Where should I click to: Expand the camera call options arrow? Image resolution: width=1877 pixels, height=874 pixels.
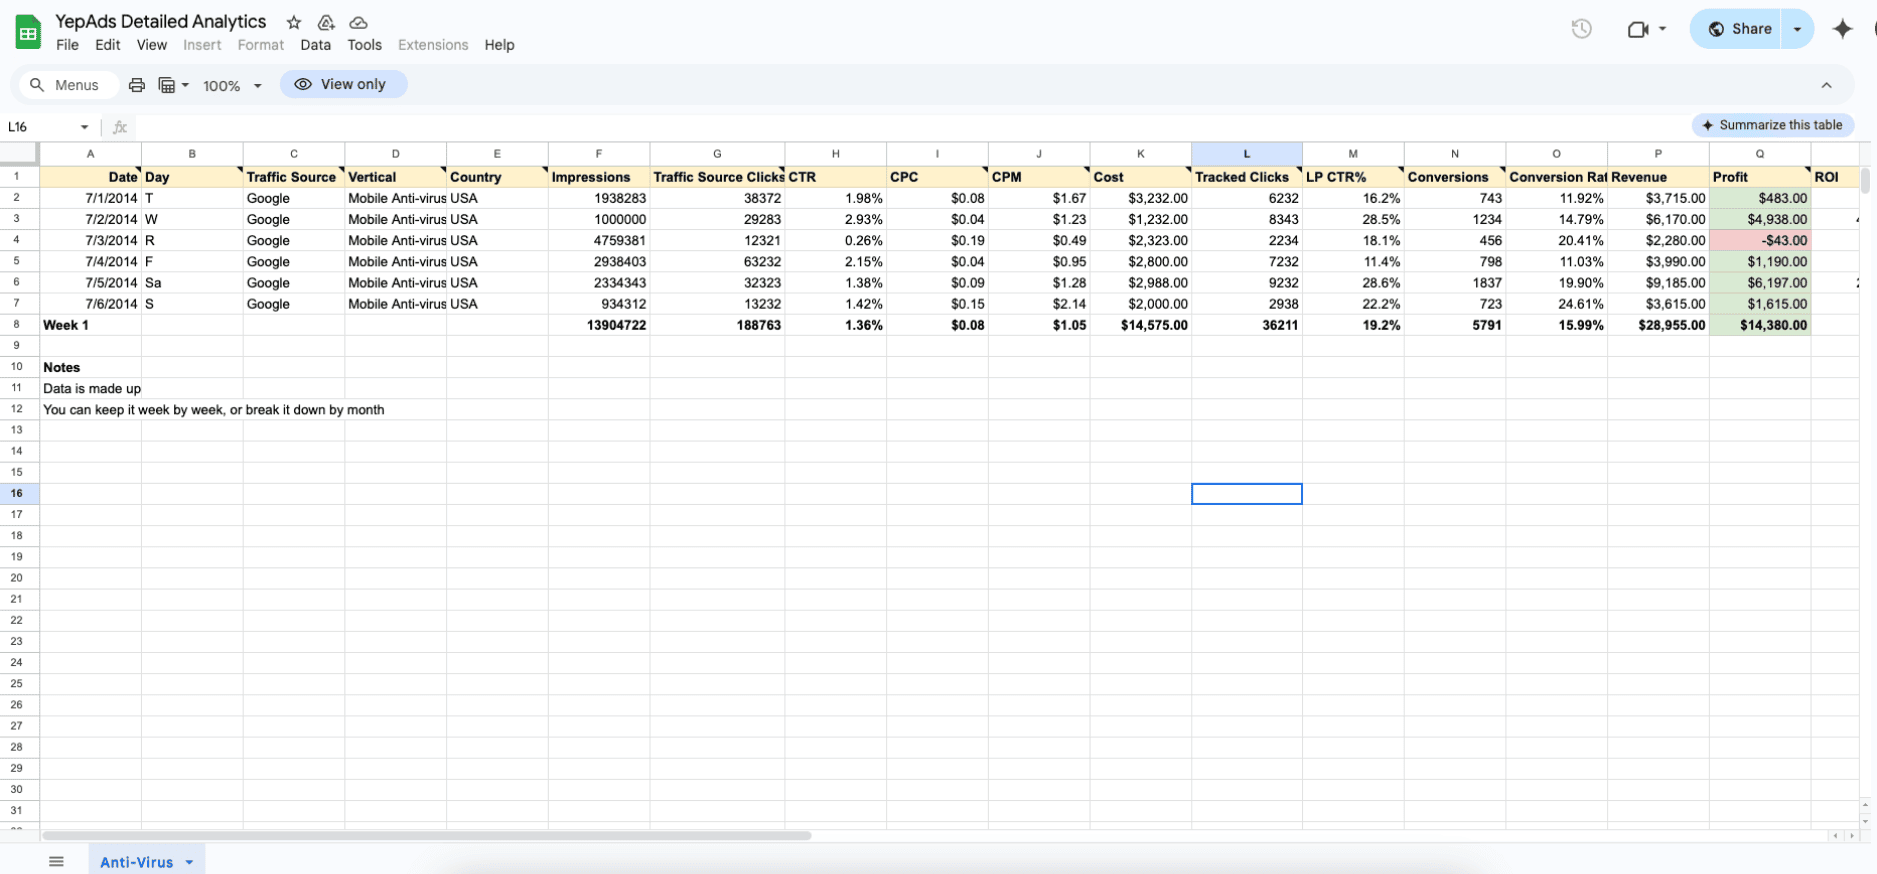click(x=1662, y=29)
